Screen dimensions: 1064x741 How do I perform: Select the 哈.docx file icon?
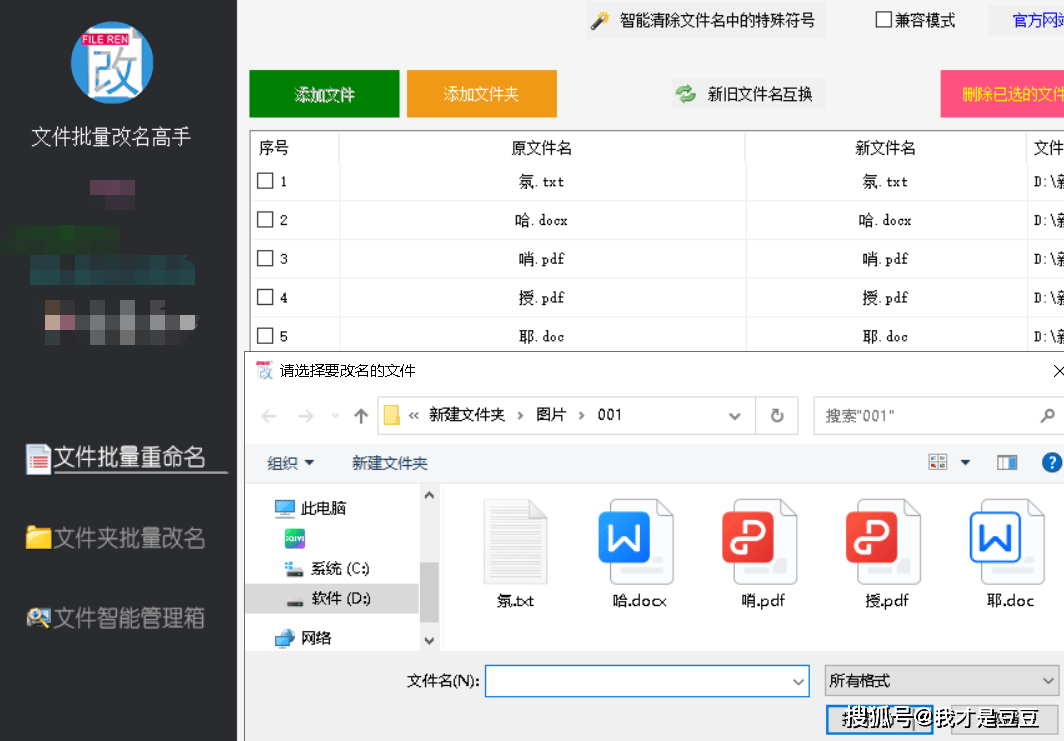coord(636,542)
